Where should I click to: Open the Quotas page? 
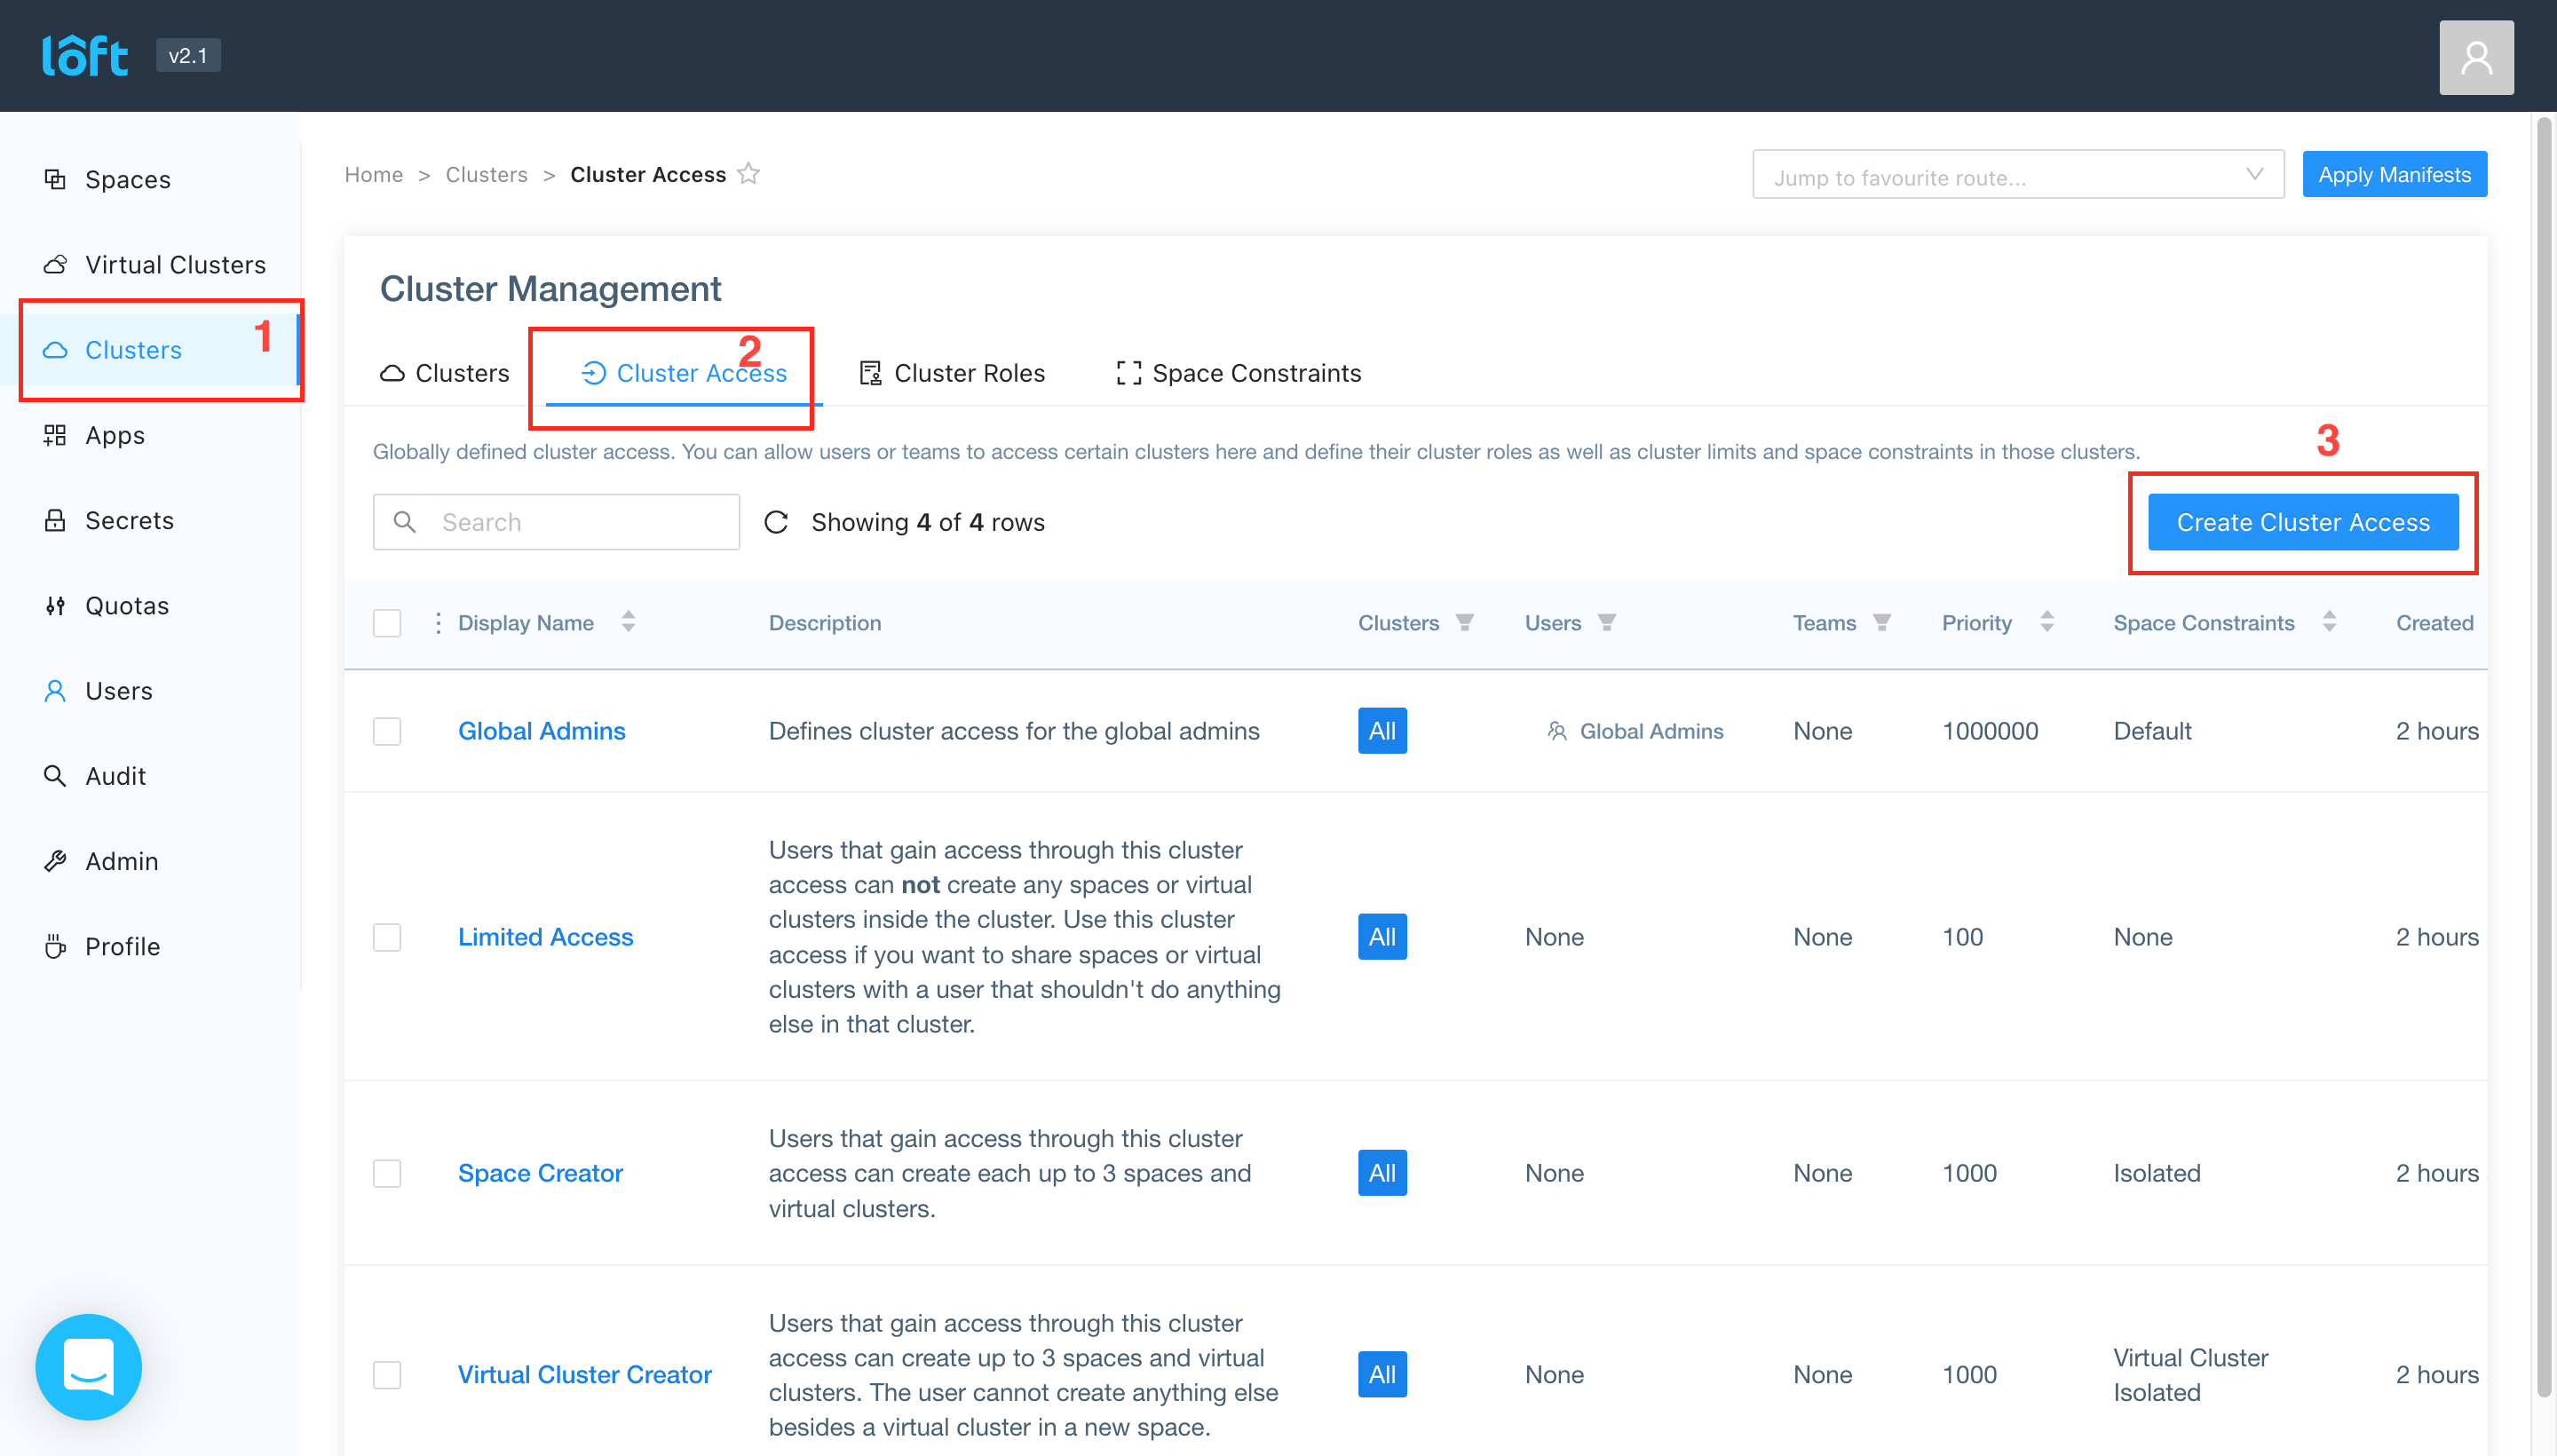[x=126, y=605]
